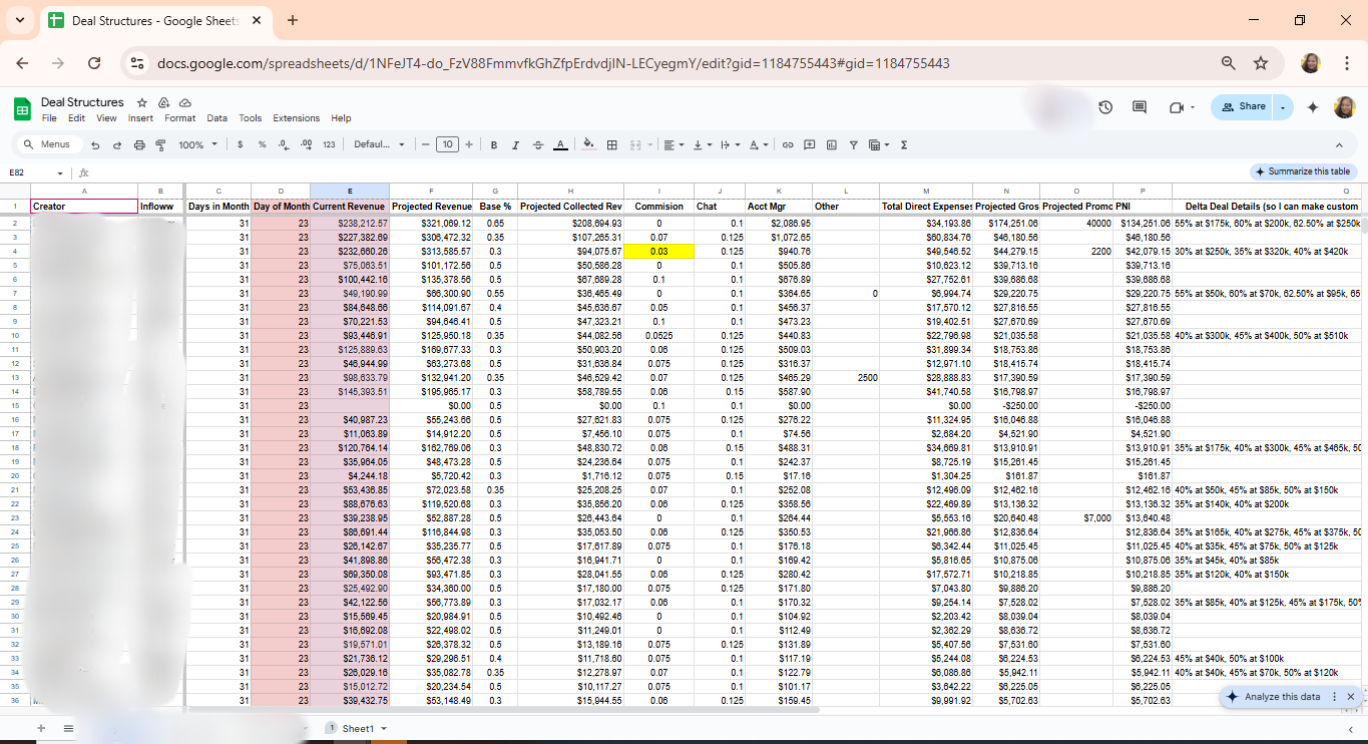
Task: Open the Help menu
Action: coord(341,118)
